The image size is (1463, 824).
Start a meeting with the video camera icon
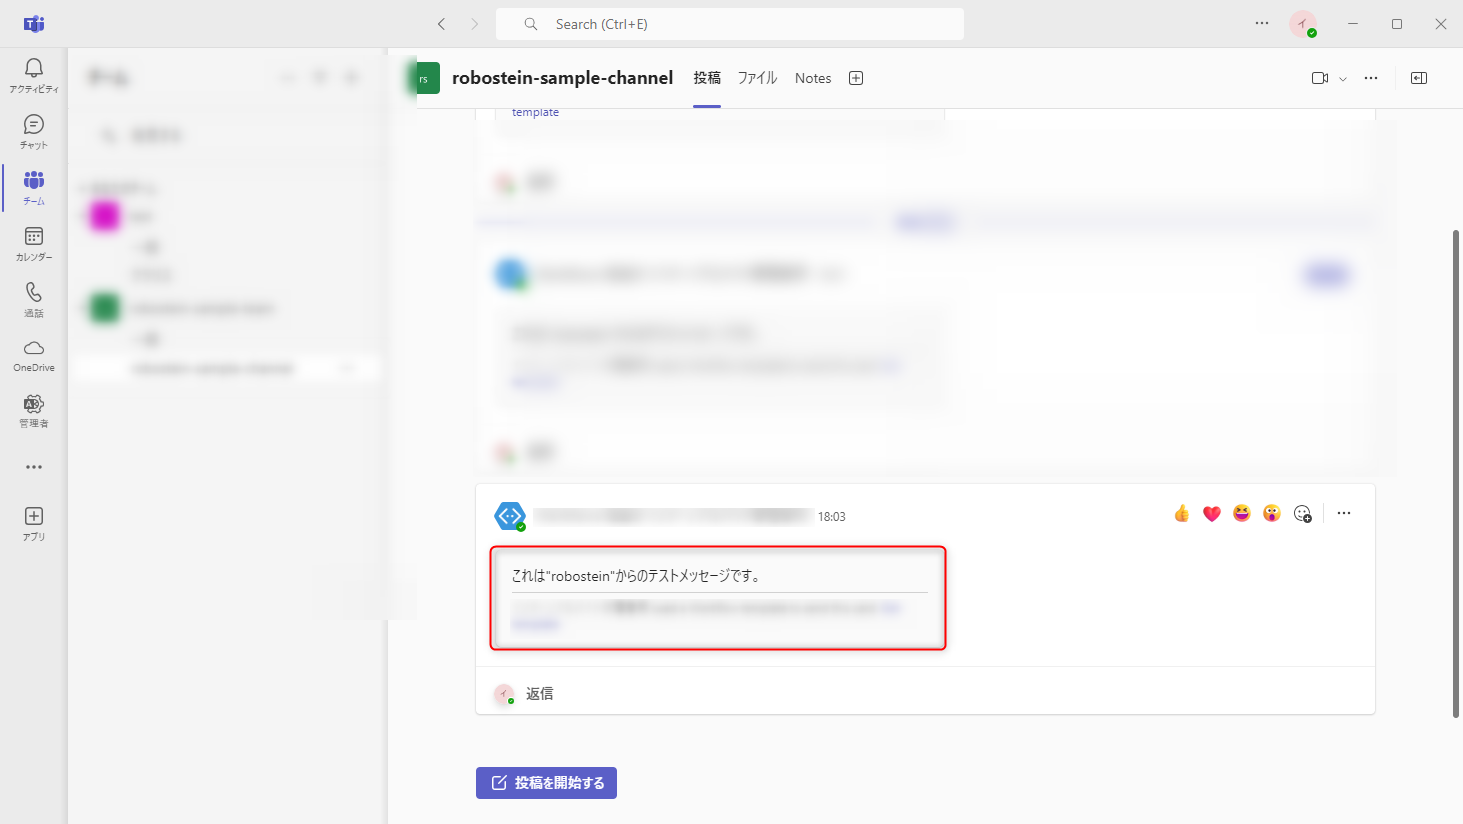pos(1320,78)
